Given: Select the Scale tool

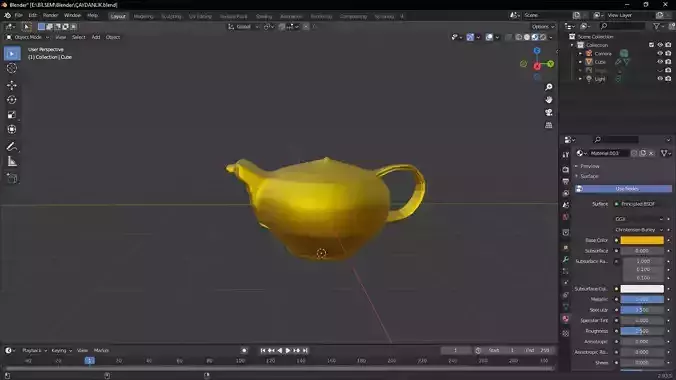Looking at the screenshot, I should click(12, 114).
